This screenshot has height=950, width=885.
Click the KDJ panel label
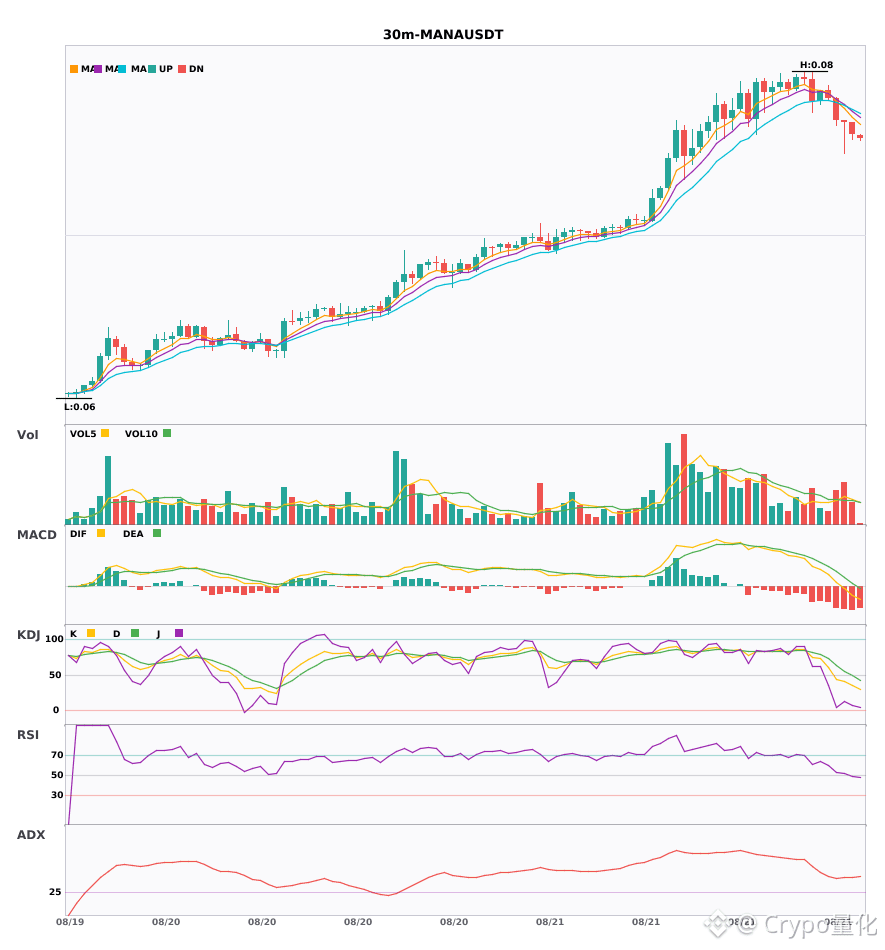28,635
